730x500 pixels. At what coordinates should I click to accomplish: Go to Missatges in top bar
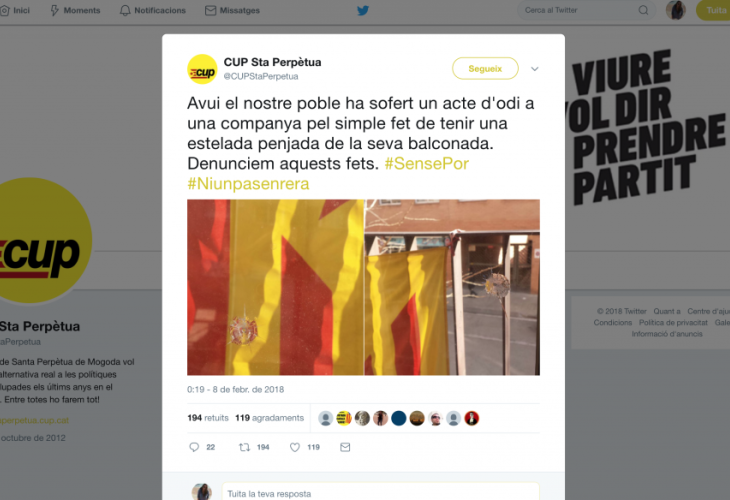232,10
